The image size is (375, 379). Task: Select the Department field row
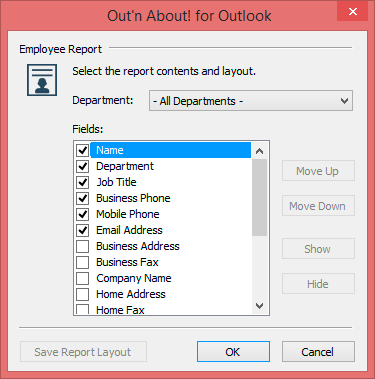coord(171,166)
